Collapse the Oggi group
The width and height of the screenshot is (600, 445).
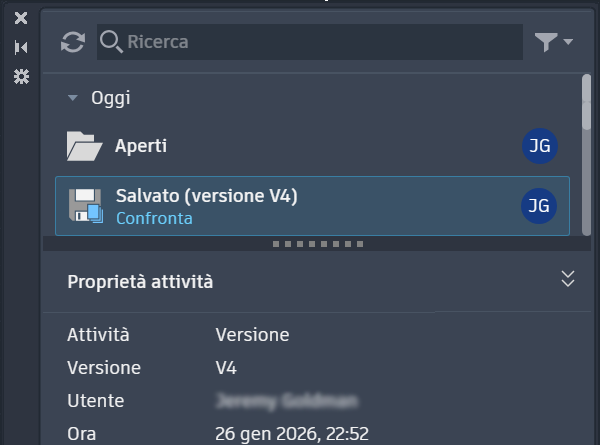(73, 98)
